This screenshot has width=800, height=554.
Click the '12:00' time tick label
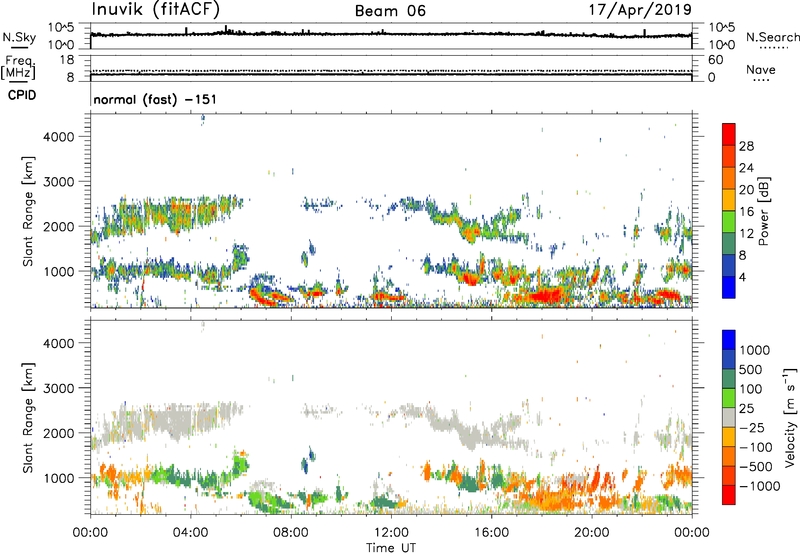click(391, 533)
